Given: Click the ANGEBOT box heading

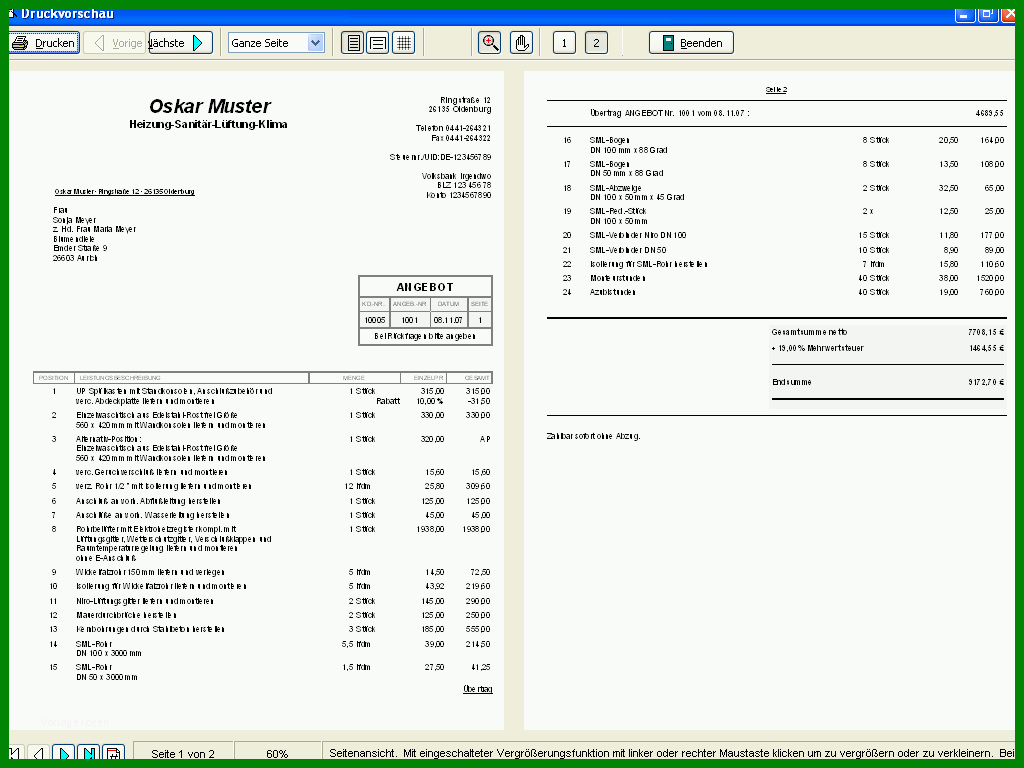Looking at the screenshot, I should coord(424,287).
